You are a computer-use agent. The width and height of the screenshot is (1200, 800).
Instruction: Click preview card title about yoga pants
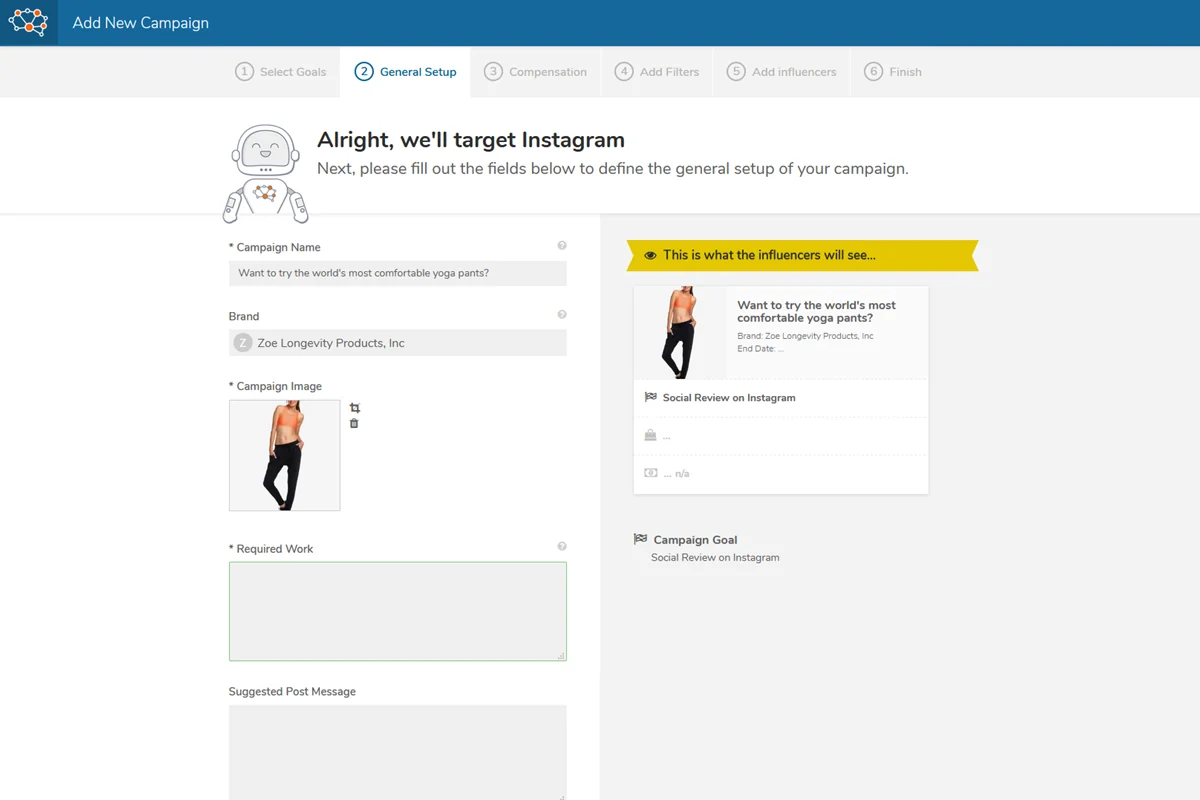[x=816, y=312]
